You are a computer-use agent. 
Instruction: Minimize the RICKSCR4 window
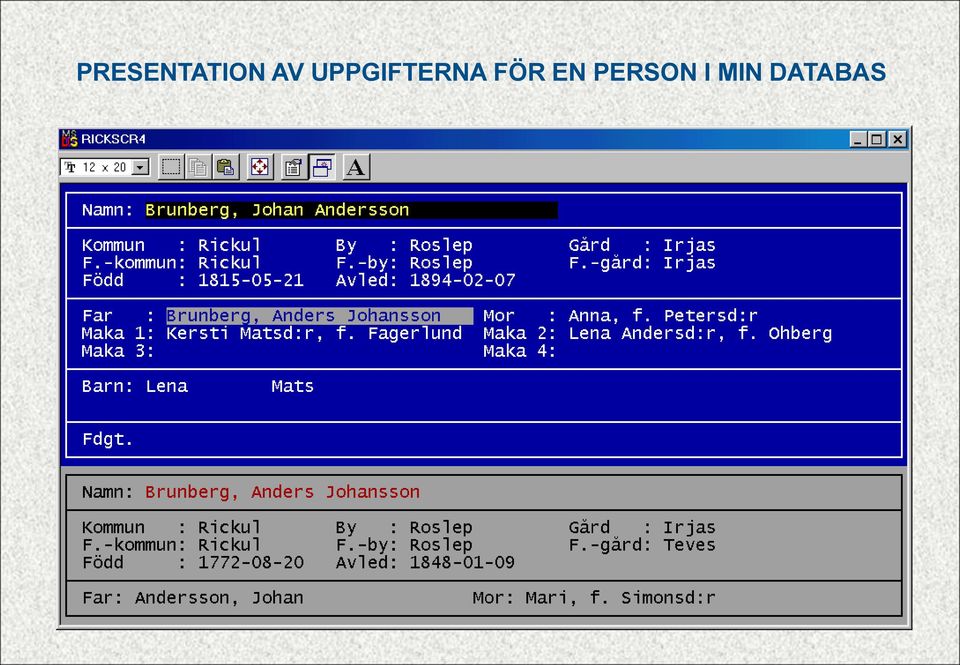point(858,140)
